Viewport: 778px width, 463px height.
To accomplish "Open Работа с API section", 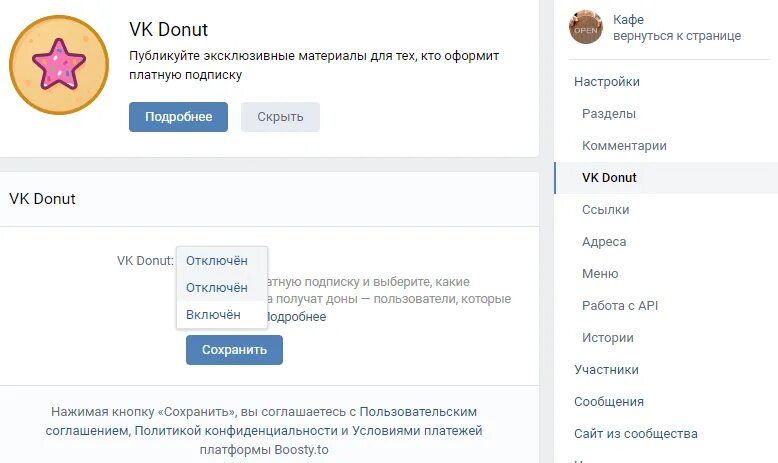I will 620,306.
